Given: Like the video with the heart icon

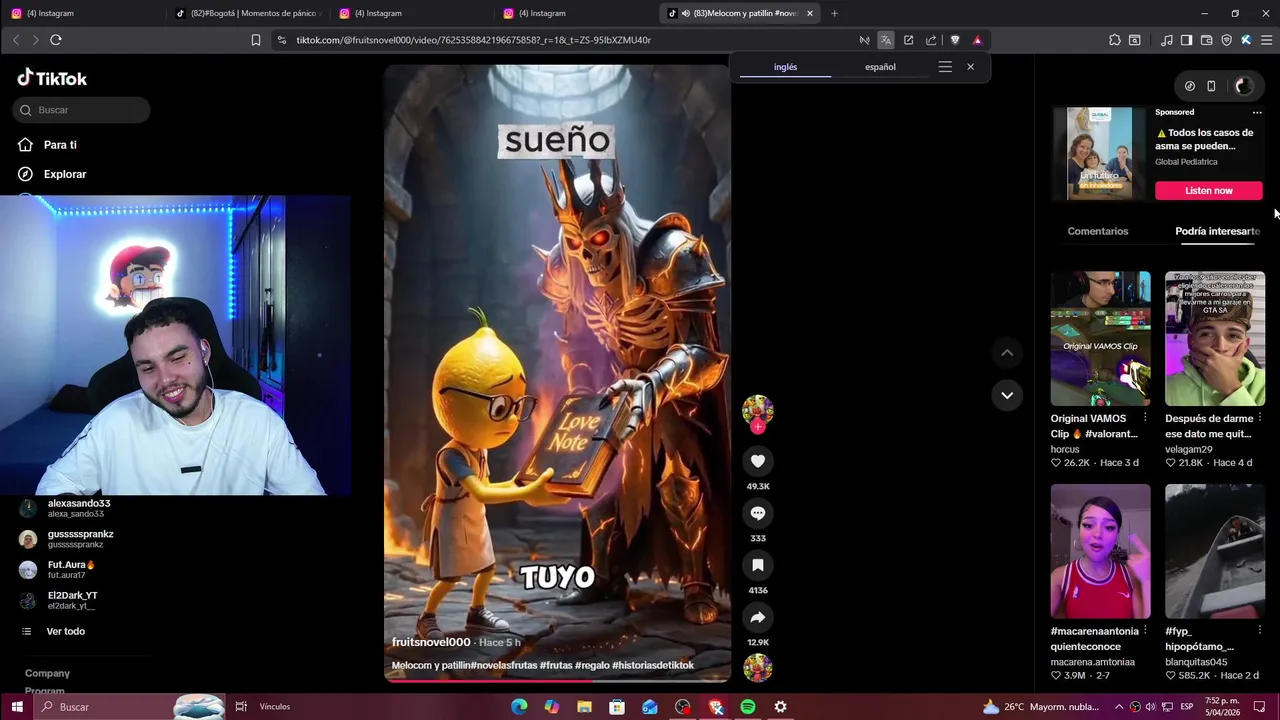Looking at the screenshot, I should pos(757,461).
